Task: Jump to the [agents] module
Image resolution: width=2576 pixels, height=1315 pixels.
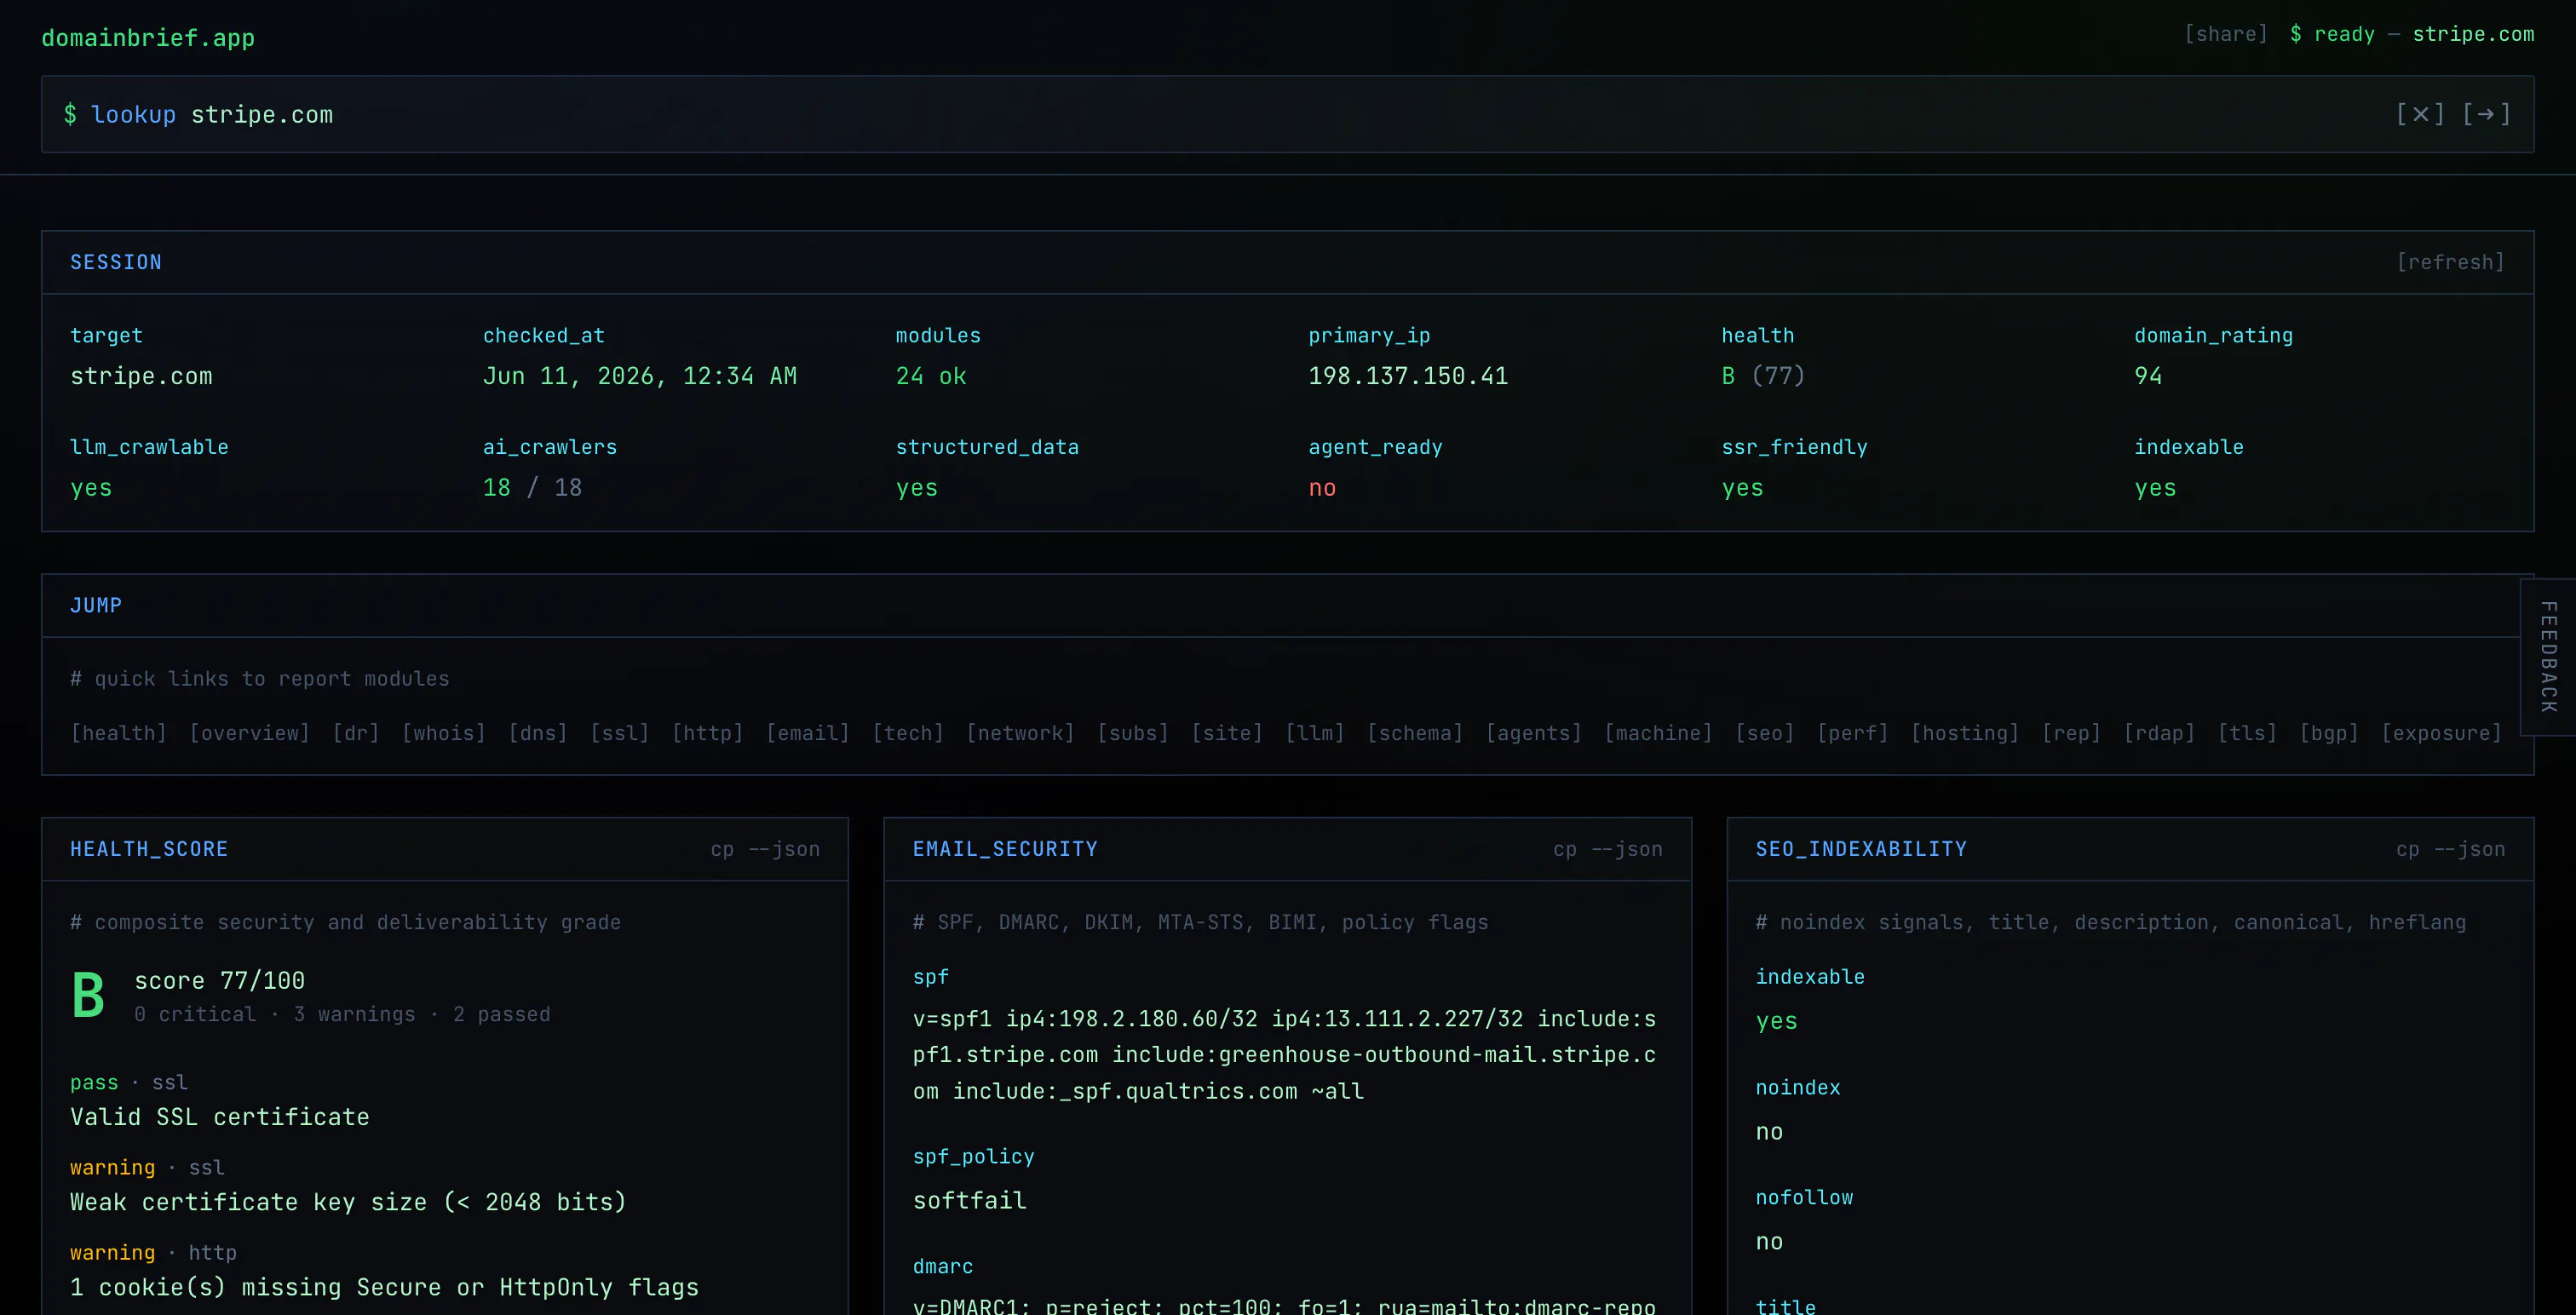Action: click(1534, 733)
